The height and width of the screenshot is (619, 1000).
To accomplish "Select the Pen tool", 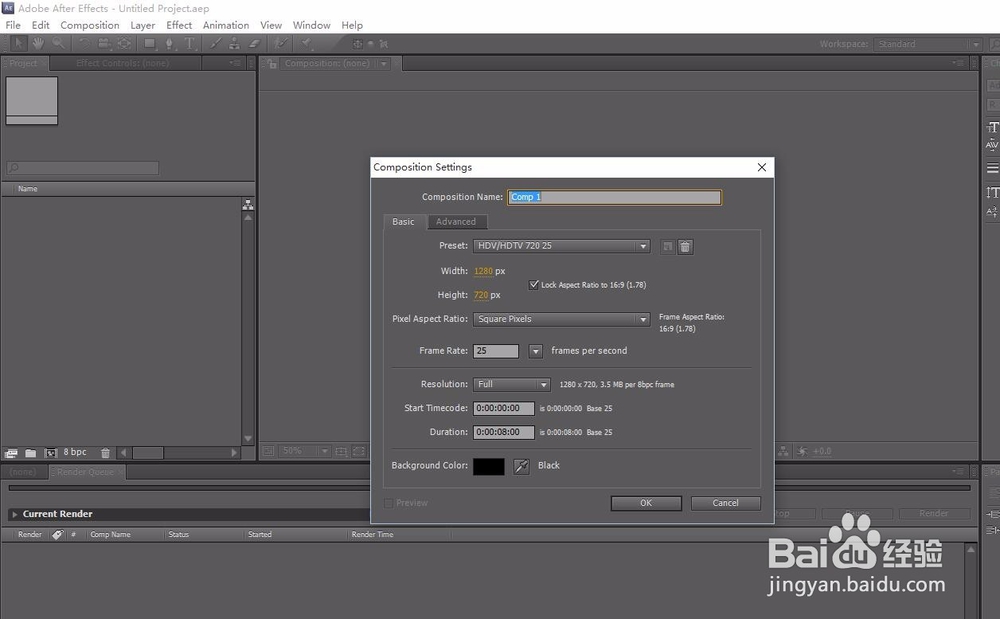I will pos(170,43).
